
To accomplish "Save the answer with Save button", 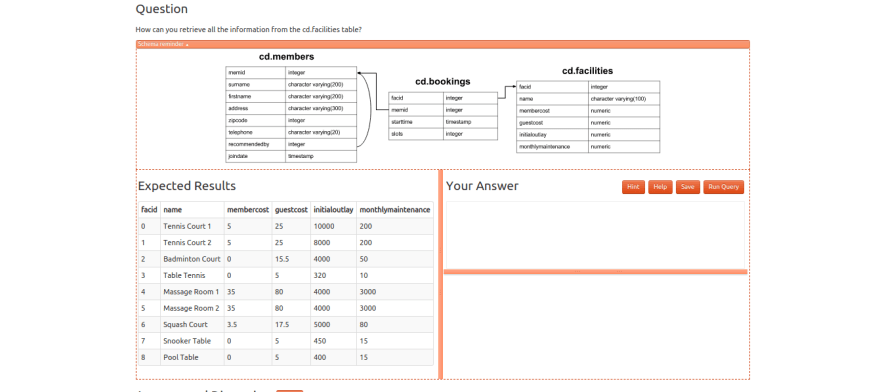I will [x=688, y=187].
